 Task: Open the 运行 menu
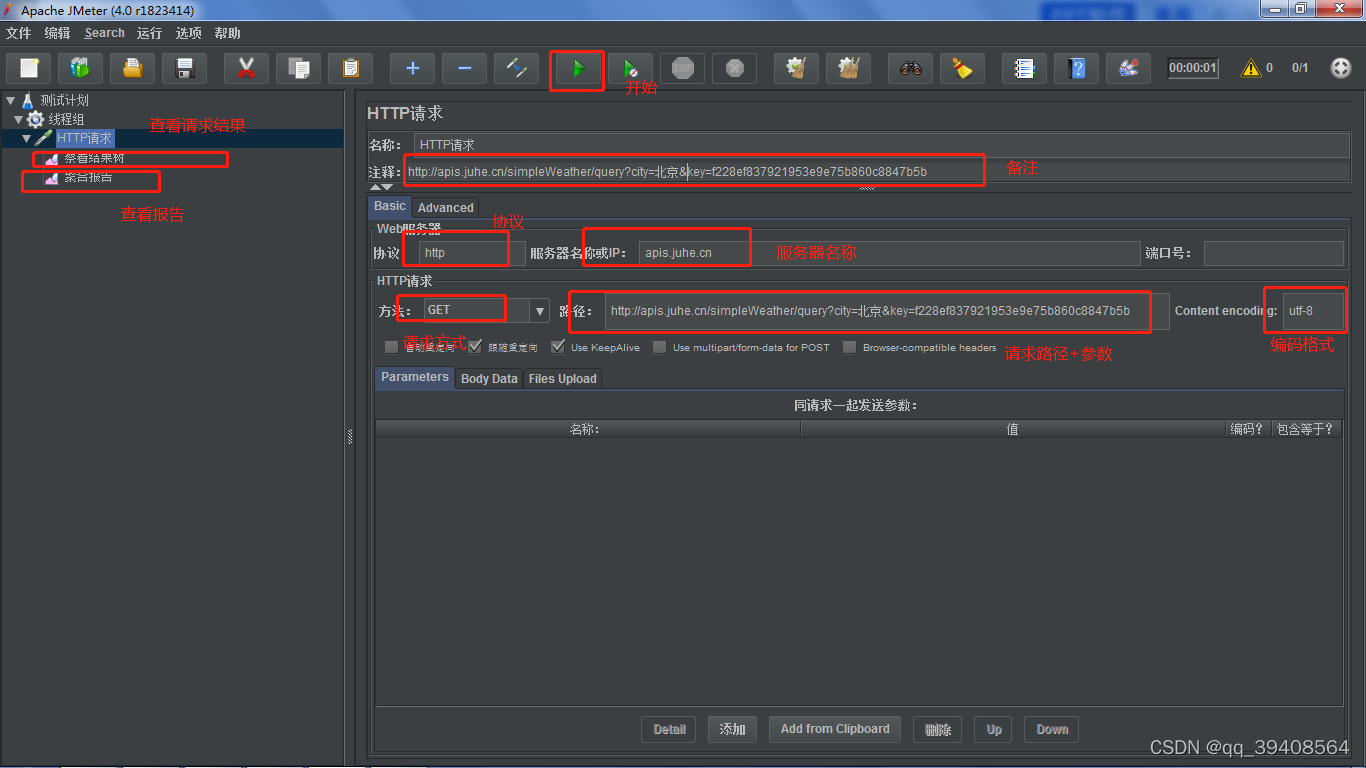149,33
